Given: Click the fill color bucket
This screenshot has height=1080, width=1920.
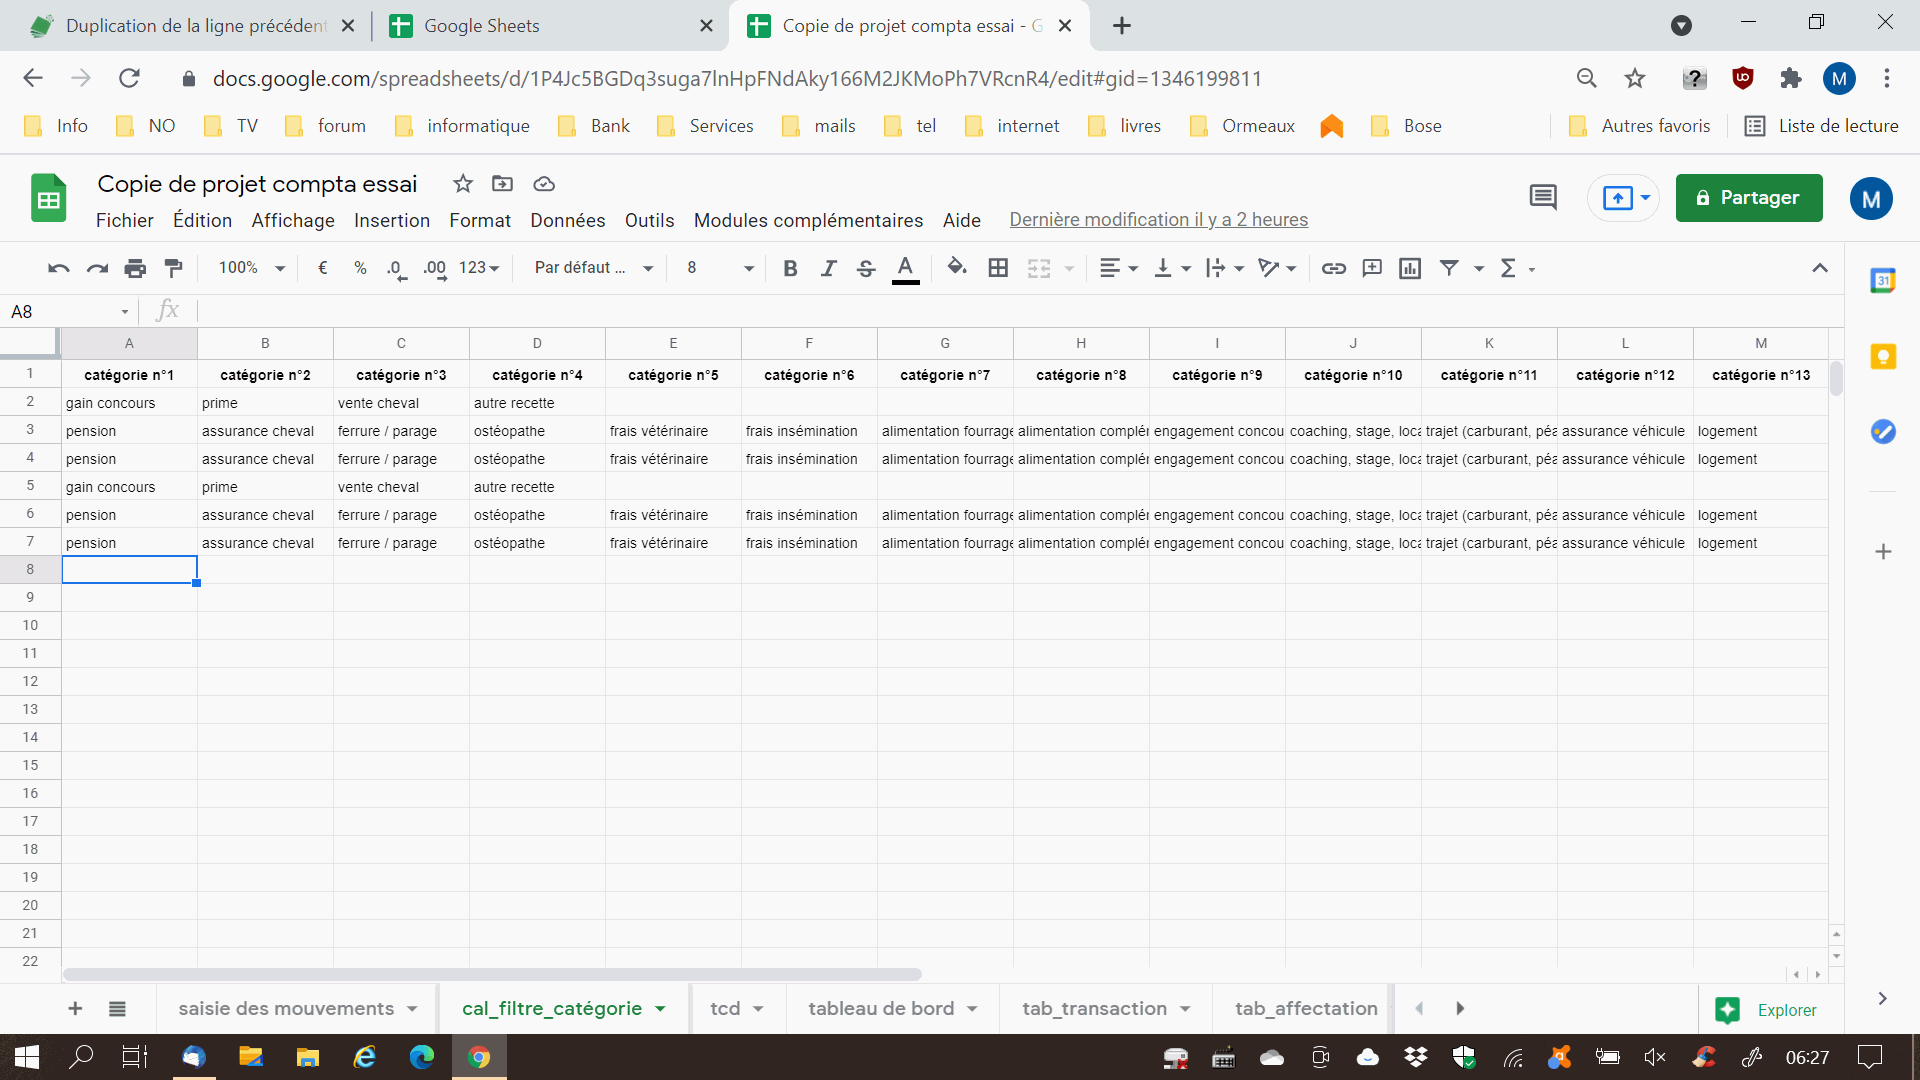Looking at the screenshot, I should tap(956, 267).
